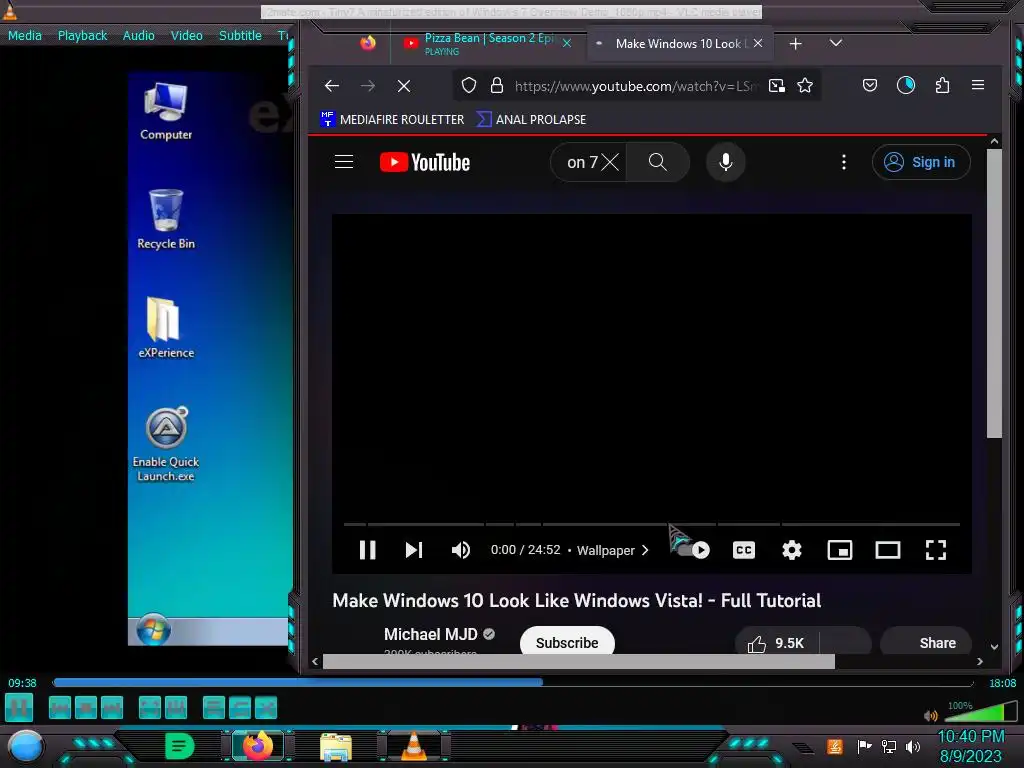Screen dimensions: 1024x768
Task: Open a new Firefox tab
Action: [x=795, y=44]
